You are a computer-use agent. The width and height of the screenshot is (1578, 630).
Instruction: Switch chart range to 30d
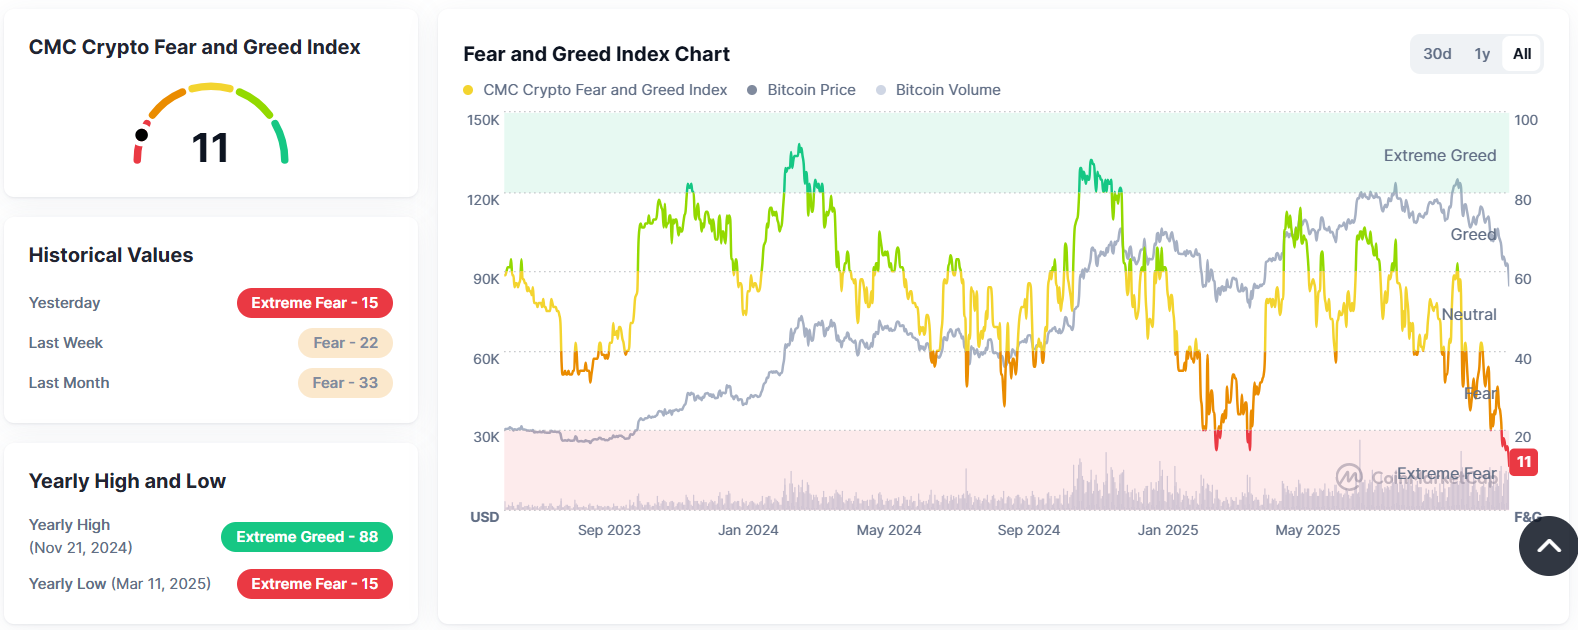[x=1437, y=54]
